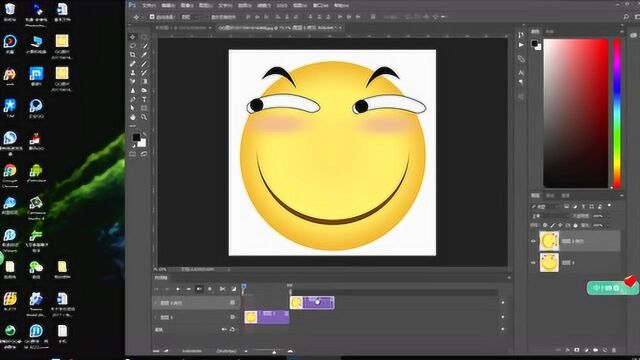Select the Lasso tool
Image resolution: width=640 pixels, height=360 pixels.
tap(132, 46)
